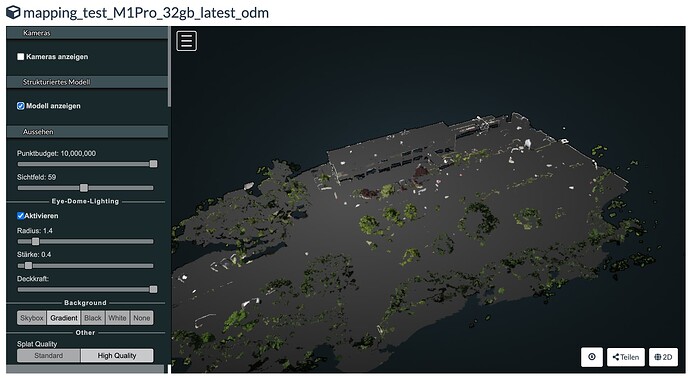The image size is (690, 378).
Task: Click the building in the 3D model
Action: [x=392, y=152]
